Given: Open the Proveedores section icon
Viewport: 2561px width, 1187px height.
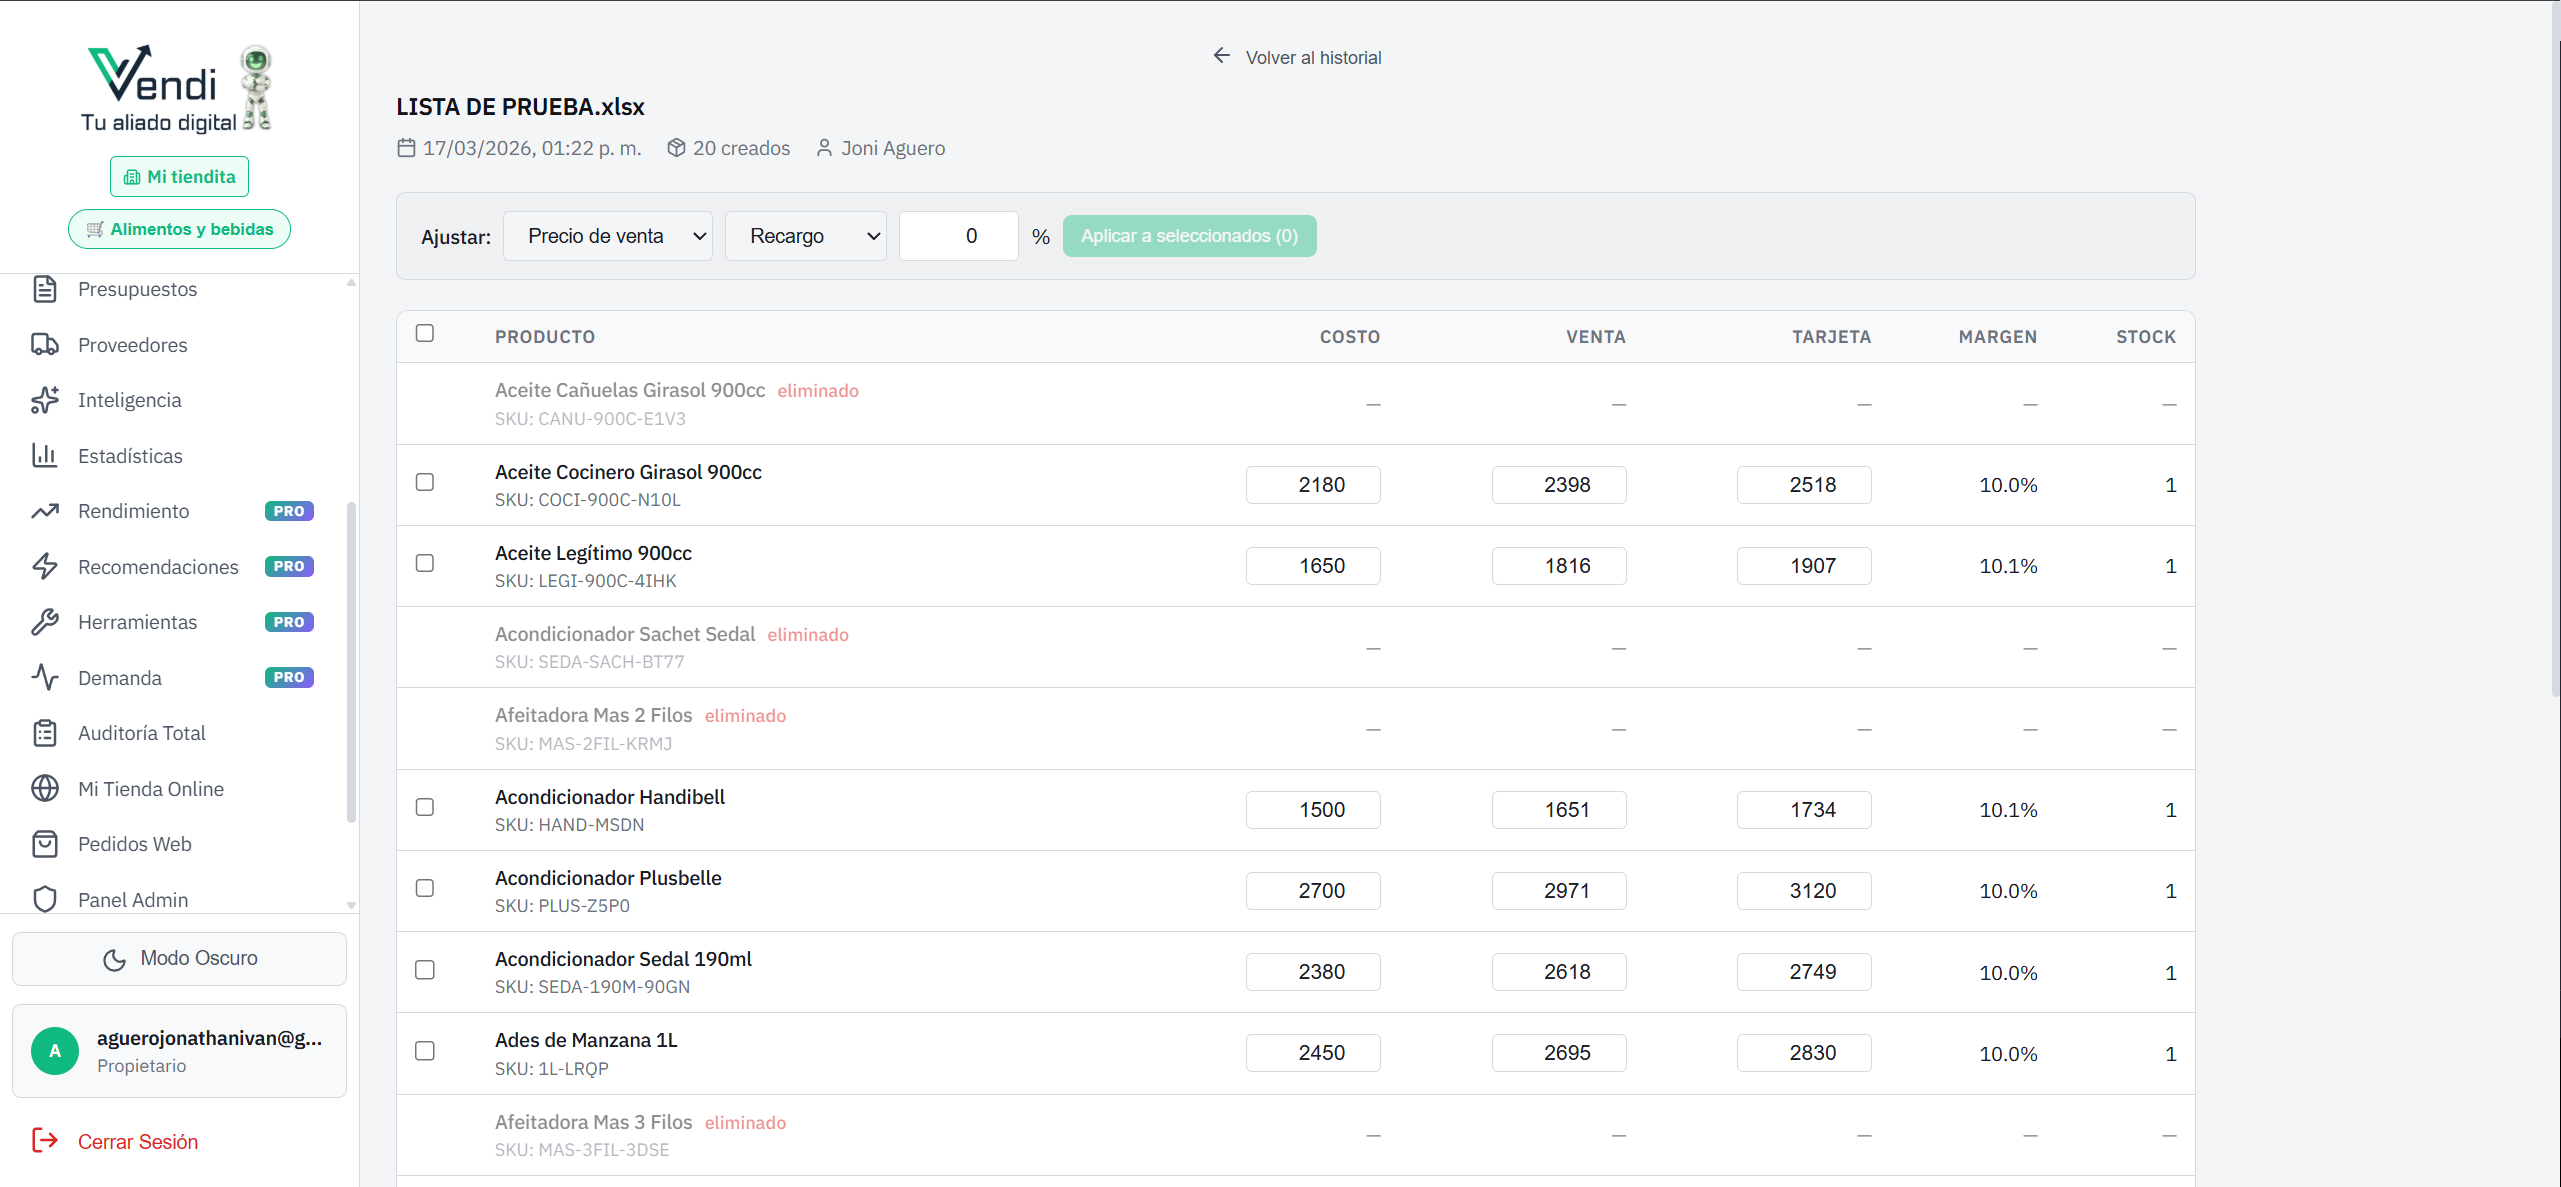Looking at the screenshot, I should [x=46, y=344].
